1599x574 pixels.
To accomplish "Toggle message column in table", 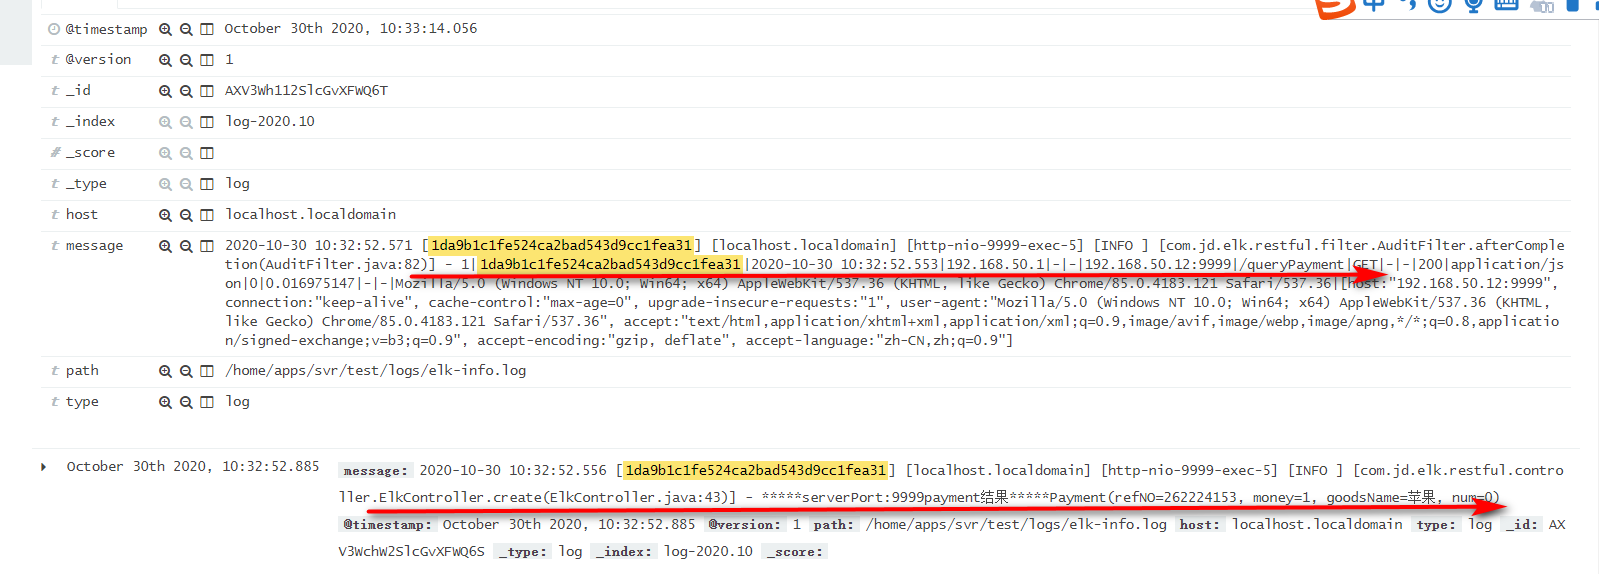I will [x=207, y=246].
